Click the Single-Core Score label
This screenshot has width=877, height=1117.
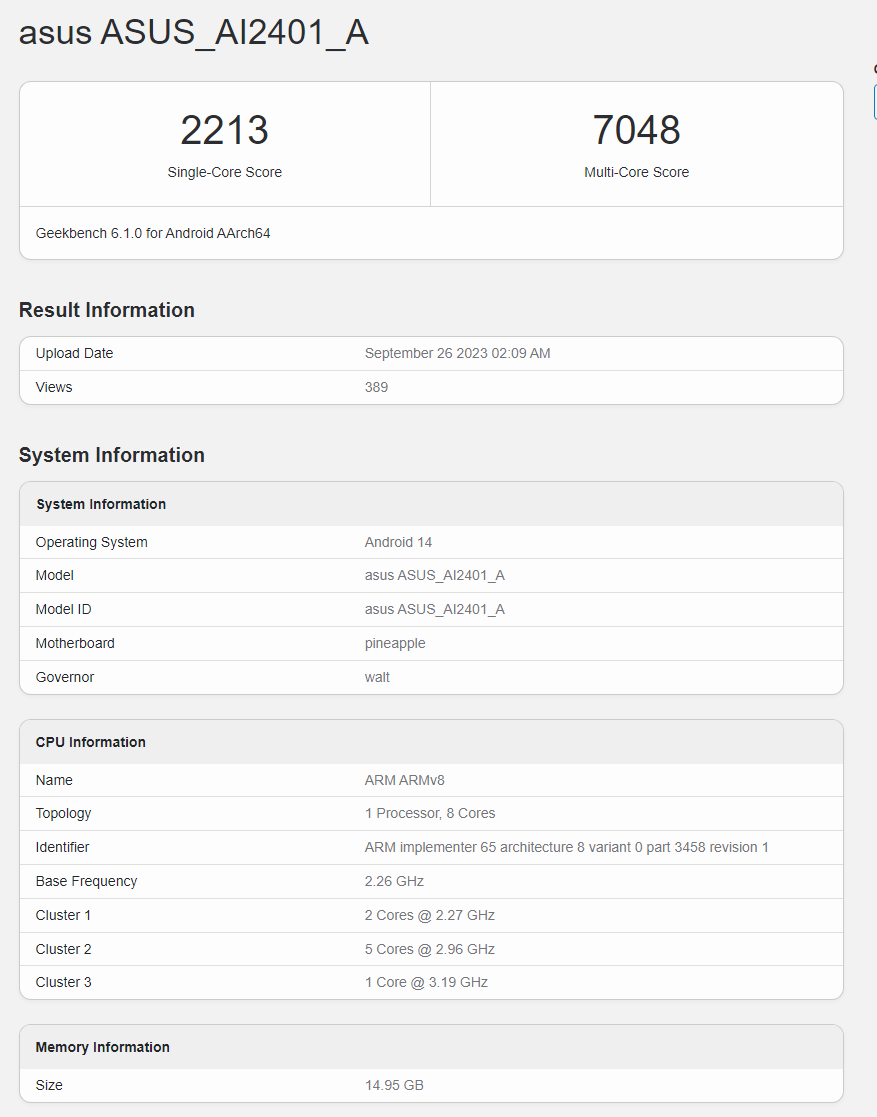(x=224, y=172)
